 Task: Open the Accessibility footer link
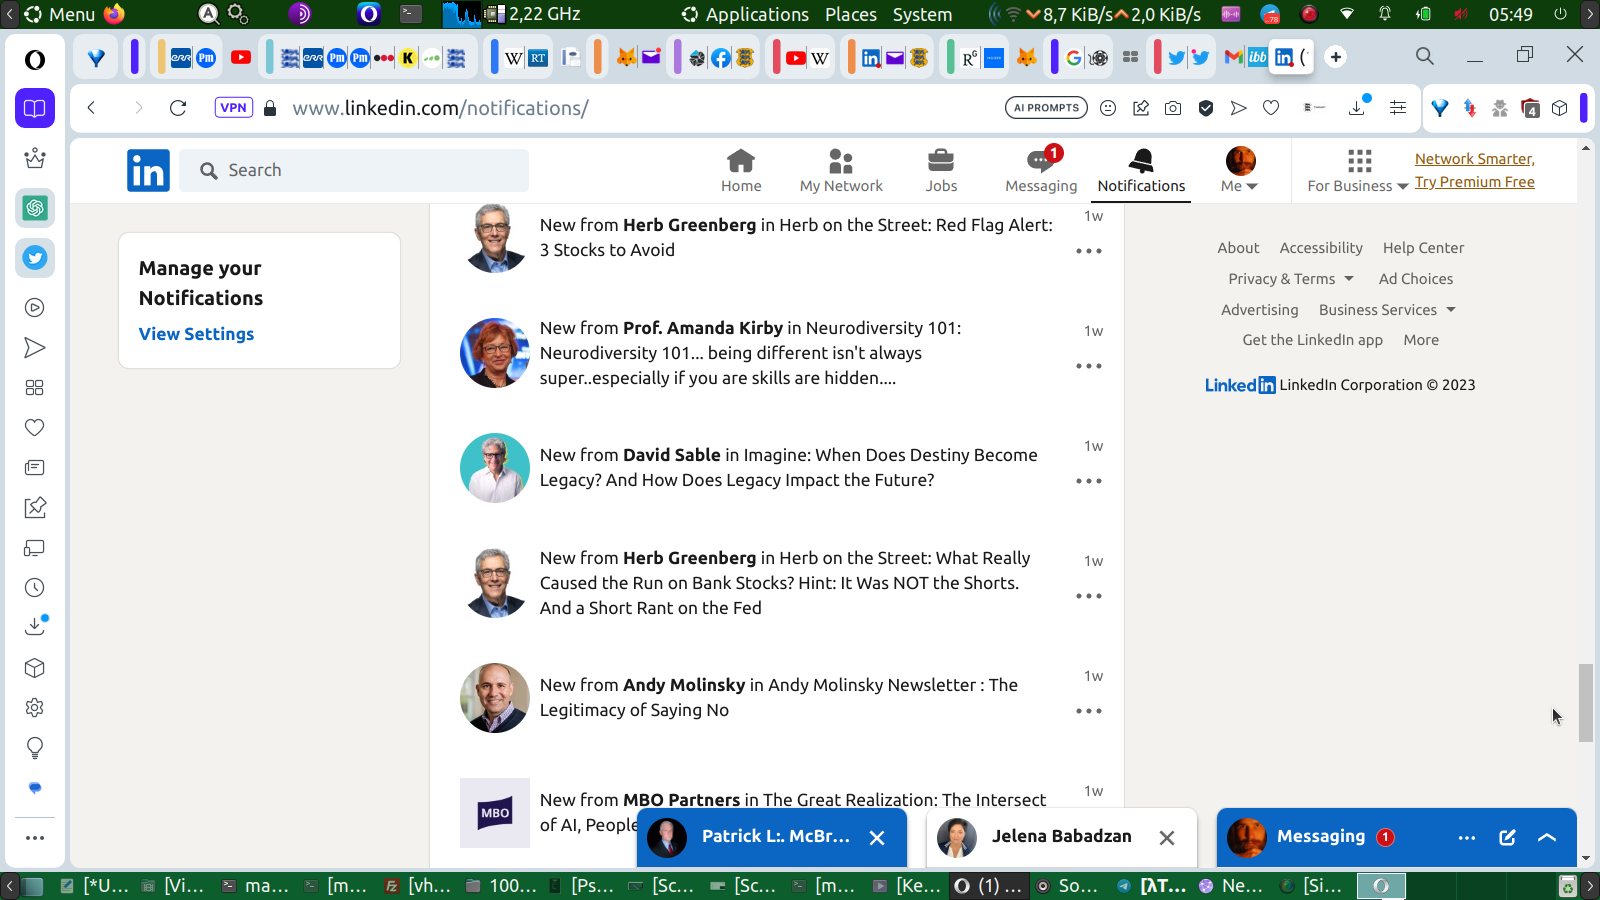coord(1321,248)
